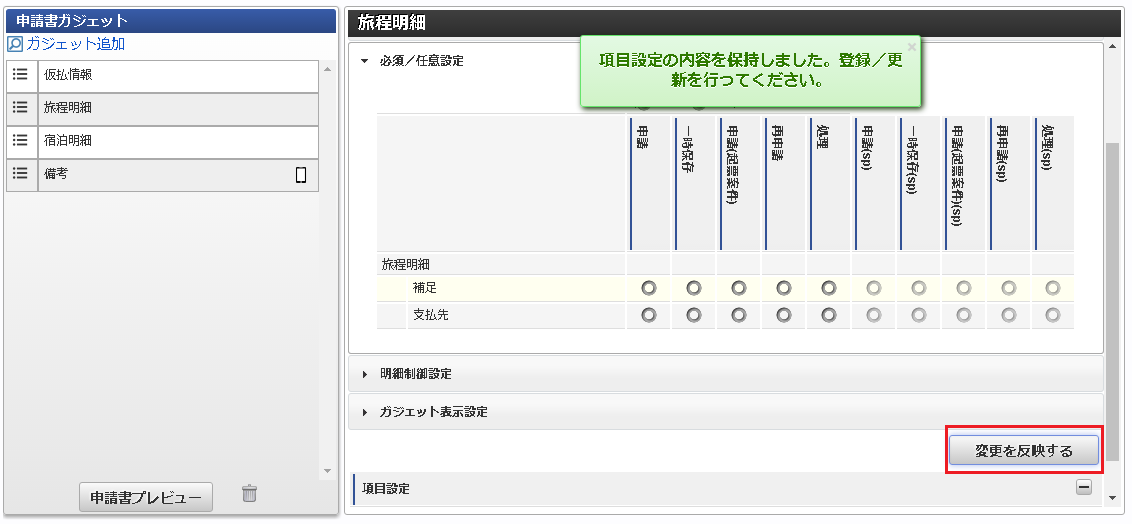This screenshot has width=1132, height=524.
Task: Click the drag handle icon beside 仮払情報
Action: 19,75
